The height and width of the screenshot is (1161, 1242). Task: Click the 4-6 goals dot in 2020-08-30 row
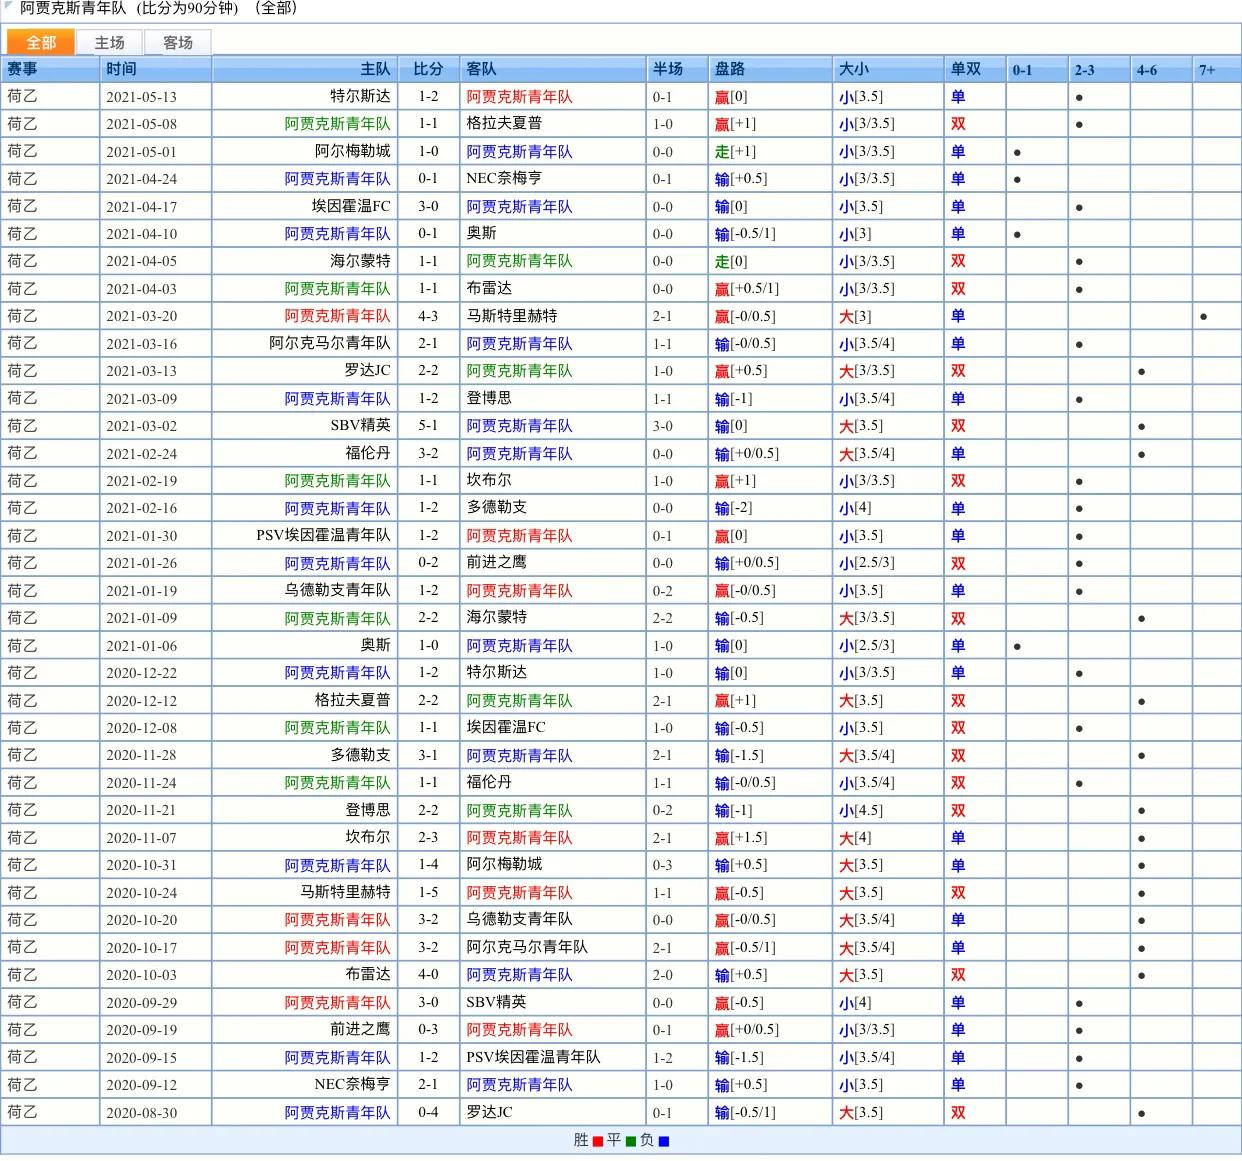click(x=1141, y=1113)
